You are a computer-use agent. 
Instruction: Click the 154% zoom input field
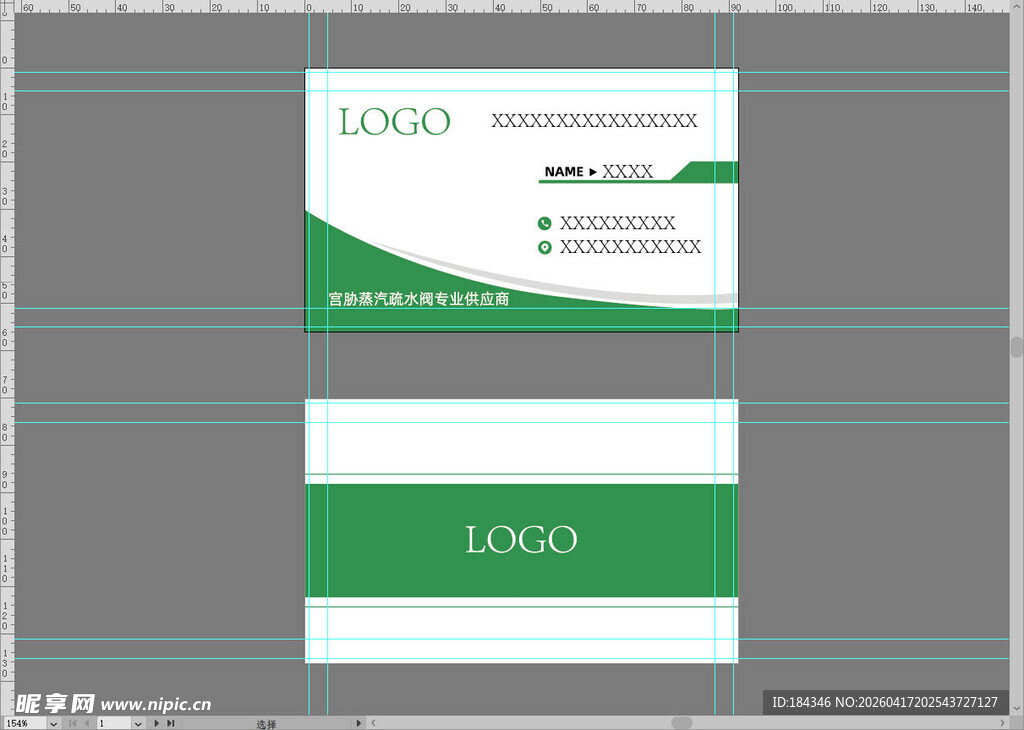(22, 723)
